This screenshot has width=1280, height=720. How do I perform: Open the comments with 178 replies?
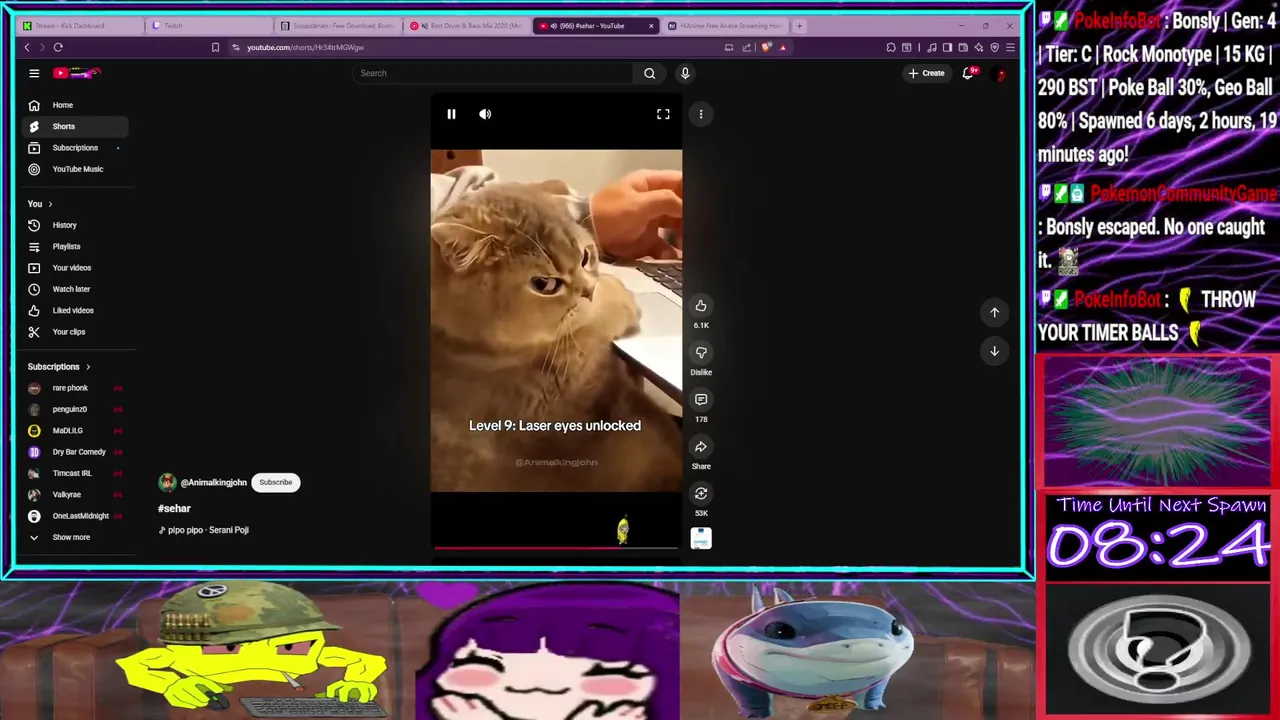coord(701,400)
